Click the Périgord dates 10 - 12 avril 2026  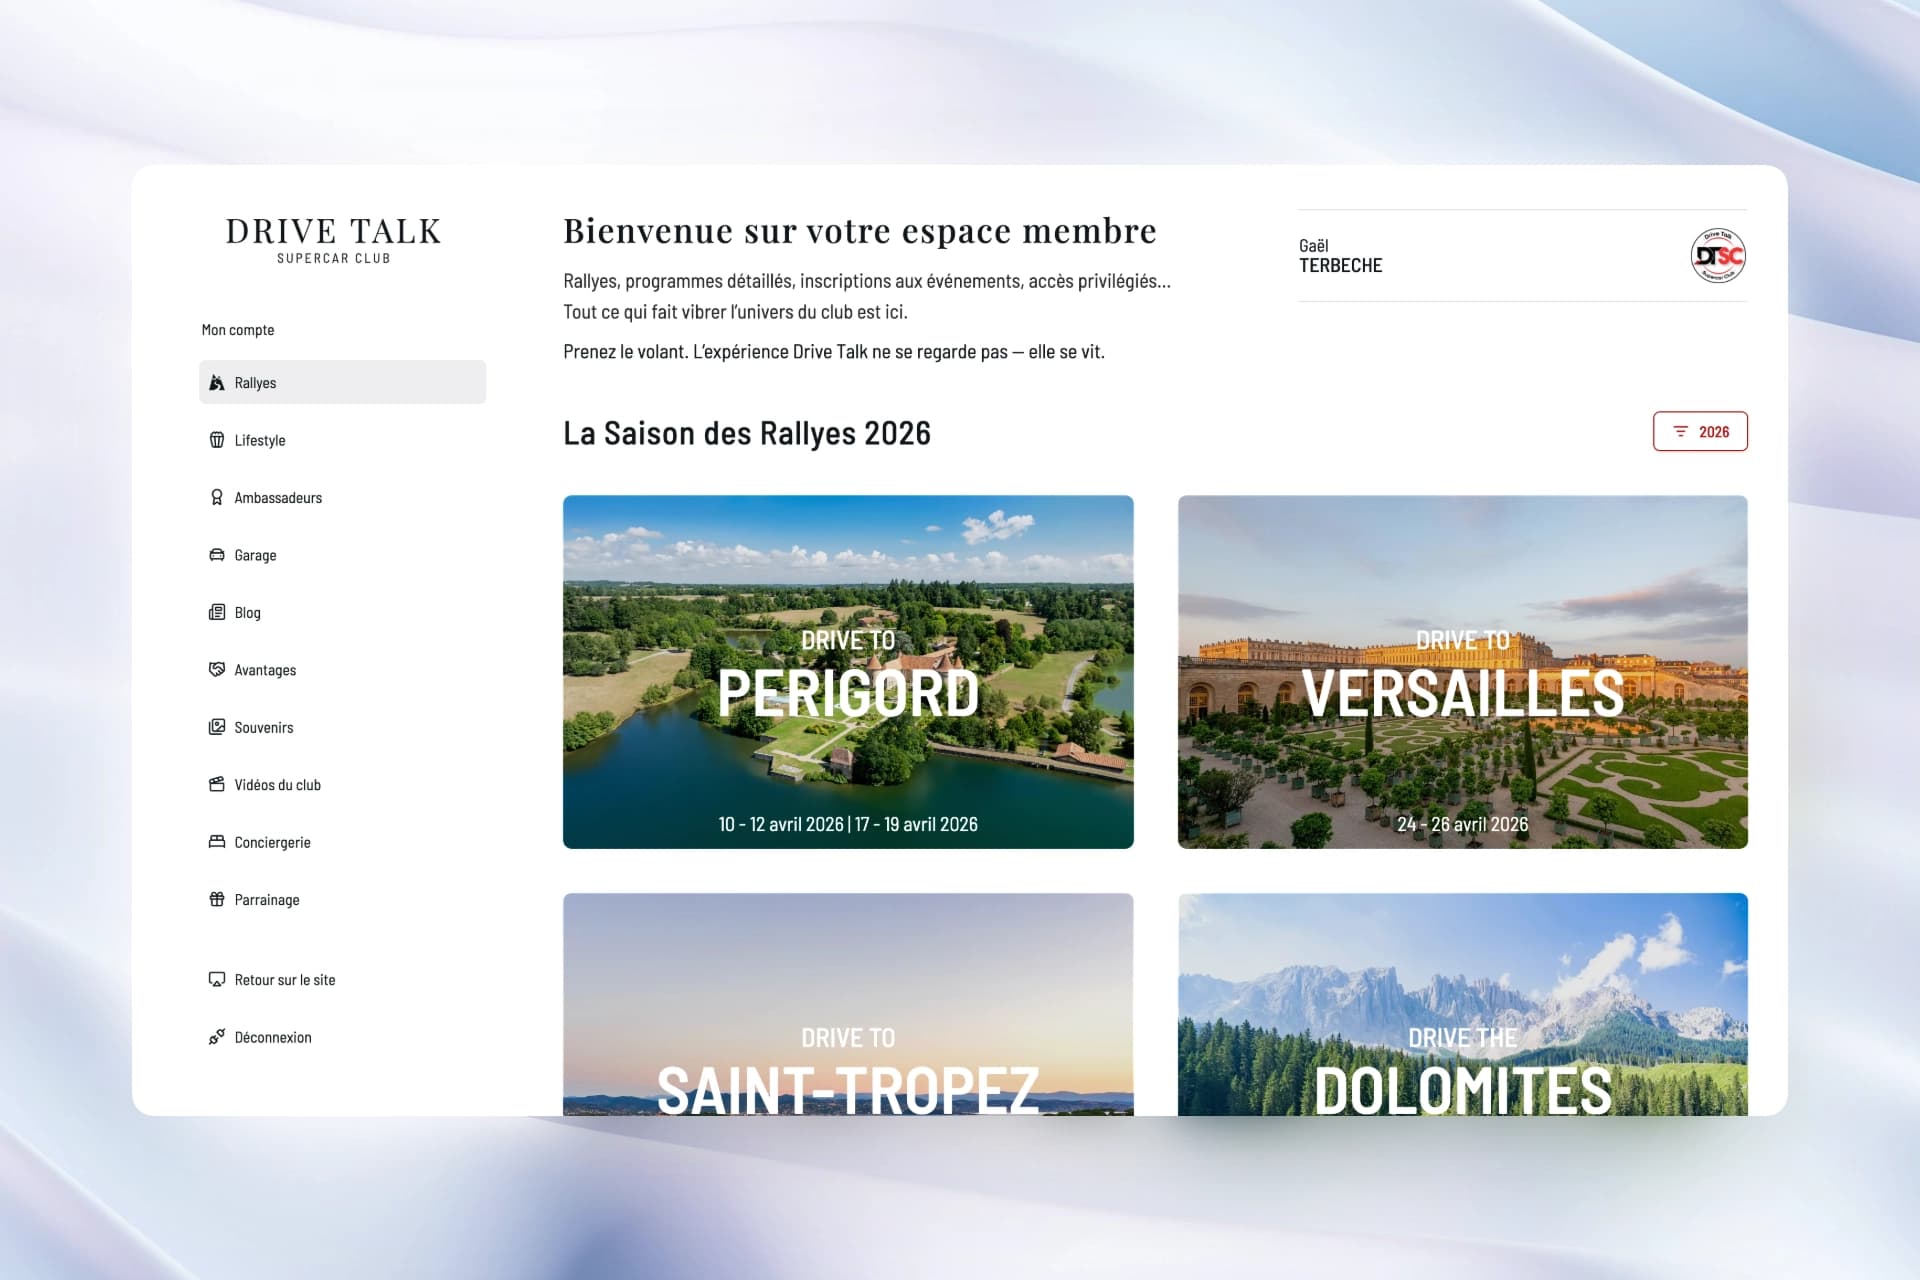point(781,824)
